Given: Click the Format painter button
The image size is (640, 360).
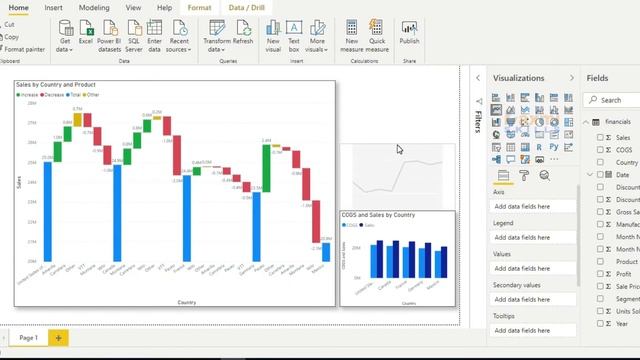Looking at the screenshot, I should [22, 49].
